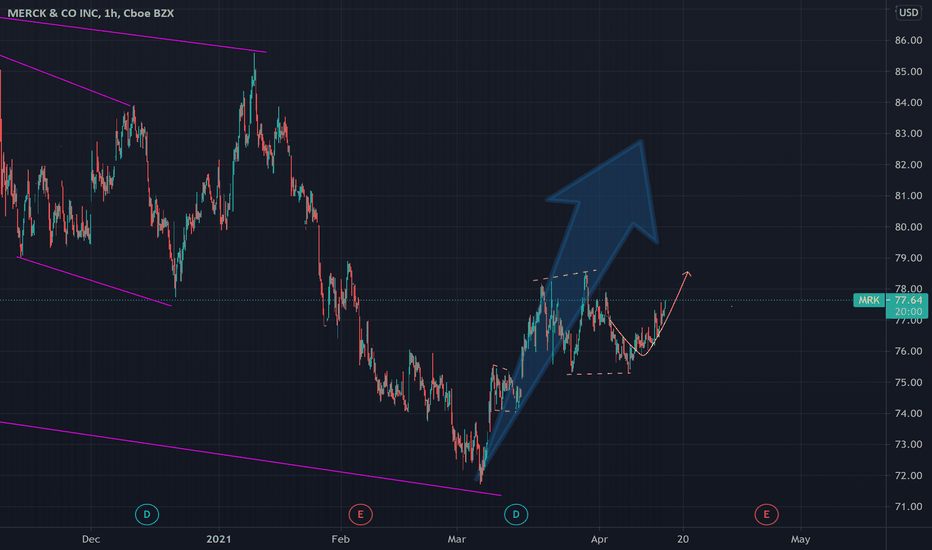The width and height of the screenshot is (932, 550).
Task: Click the 20 date axis label
Action: (683, 539)
